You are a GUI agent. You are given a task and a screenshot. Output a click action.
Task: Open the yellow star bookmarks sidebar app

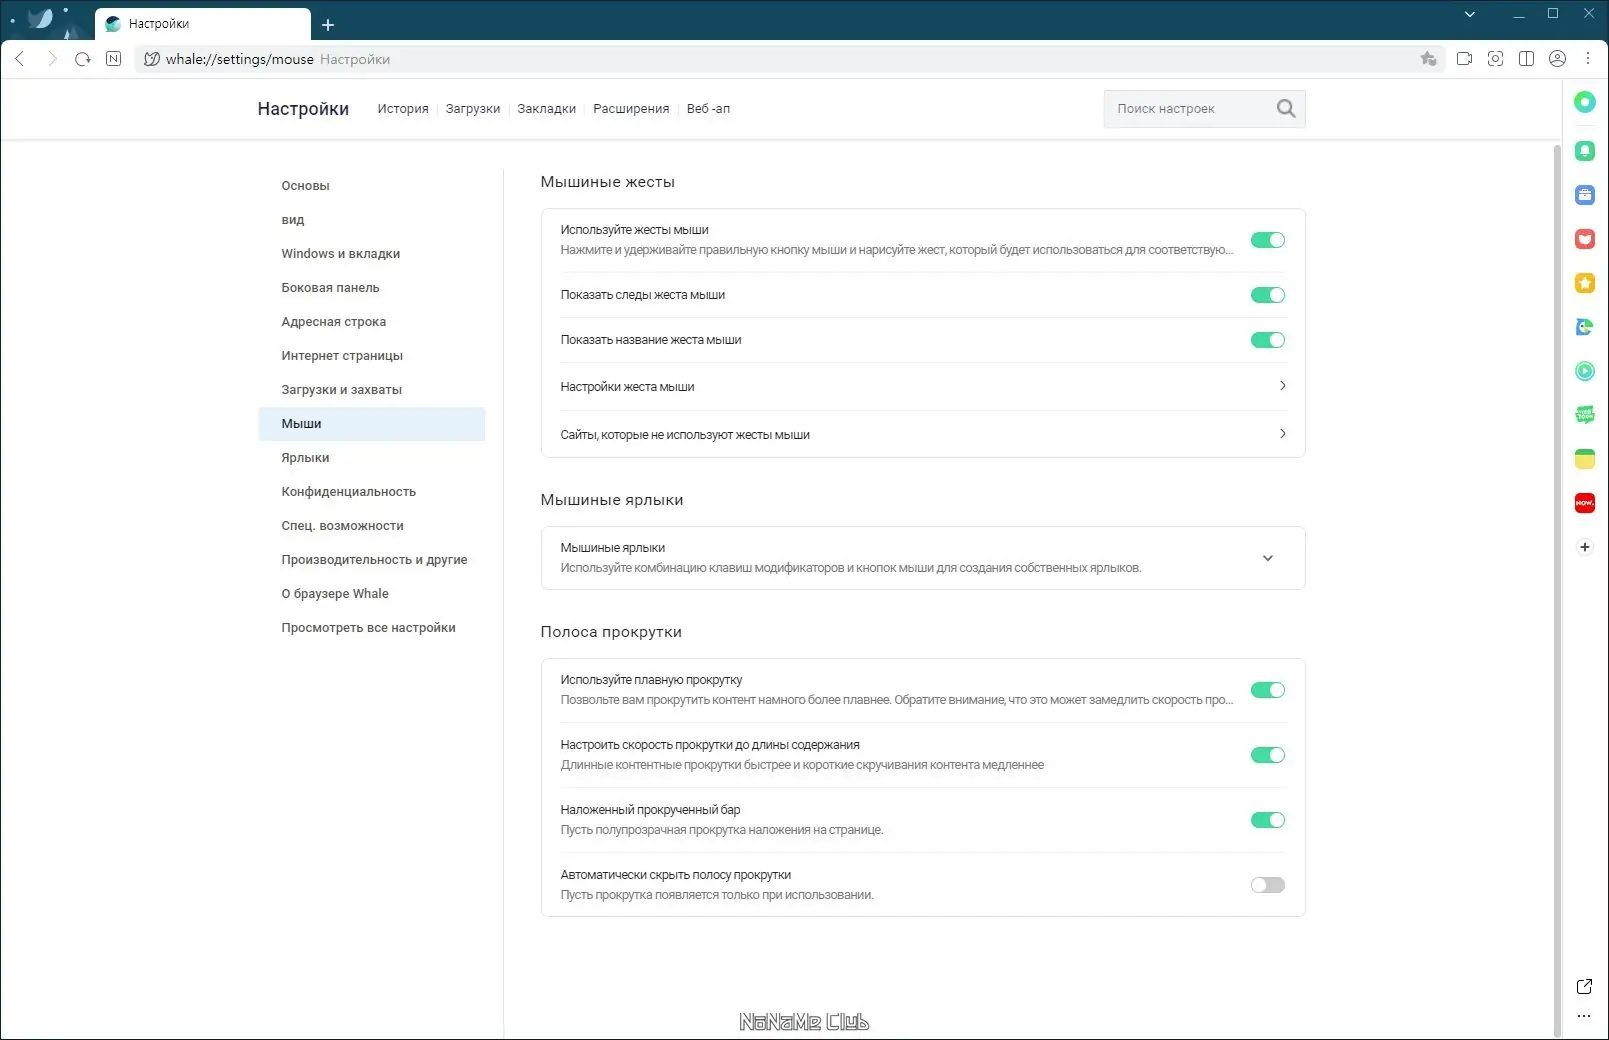1585,283
